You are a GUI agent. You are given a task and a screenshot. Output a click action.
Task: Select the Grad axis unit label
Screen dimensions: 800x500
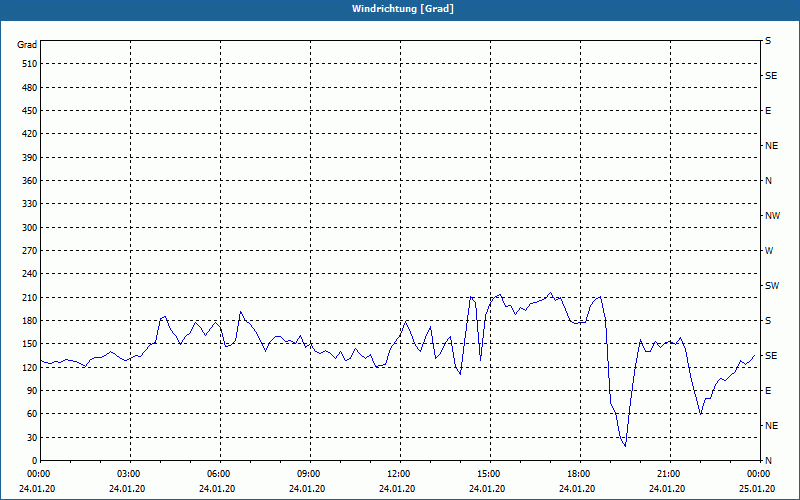click(27, 45)
